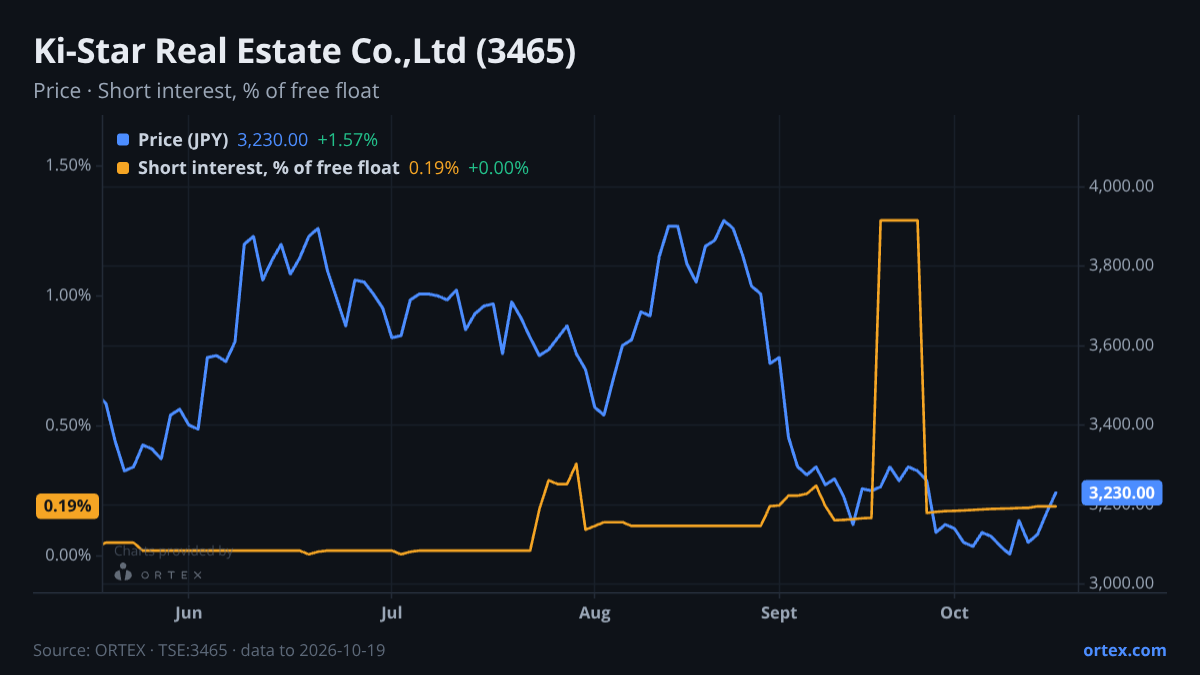
Task: Click the 3,000.00 right axis label
Action: click(x=1122, y=583)
